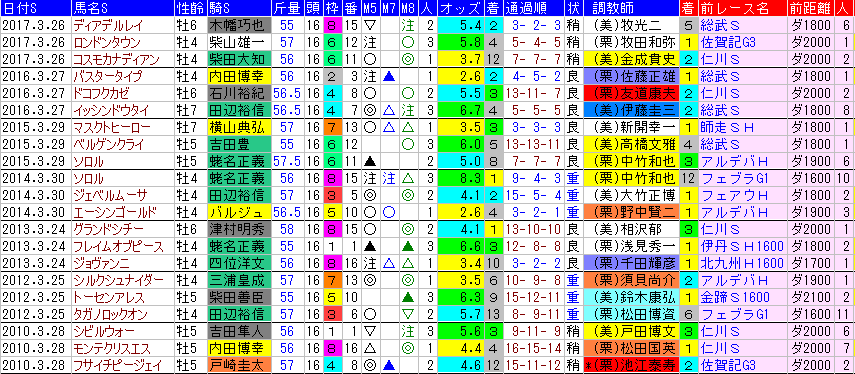Select jockey cell 柴田大知
This screenshot has width=855, height=374.
point(239,59)
